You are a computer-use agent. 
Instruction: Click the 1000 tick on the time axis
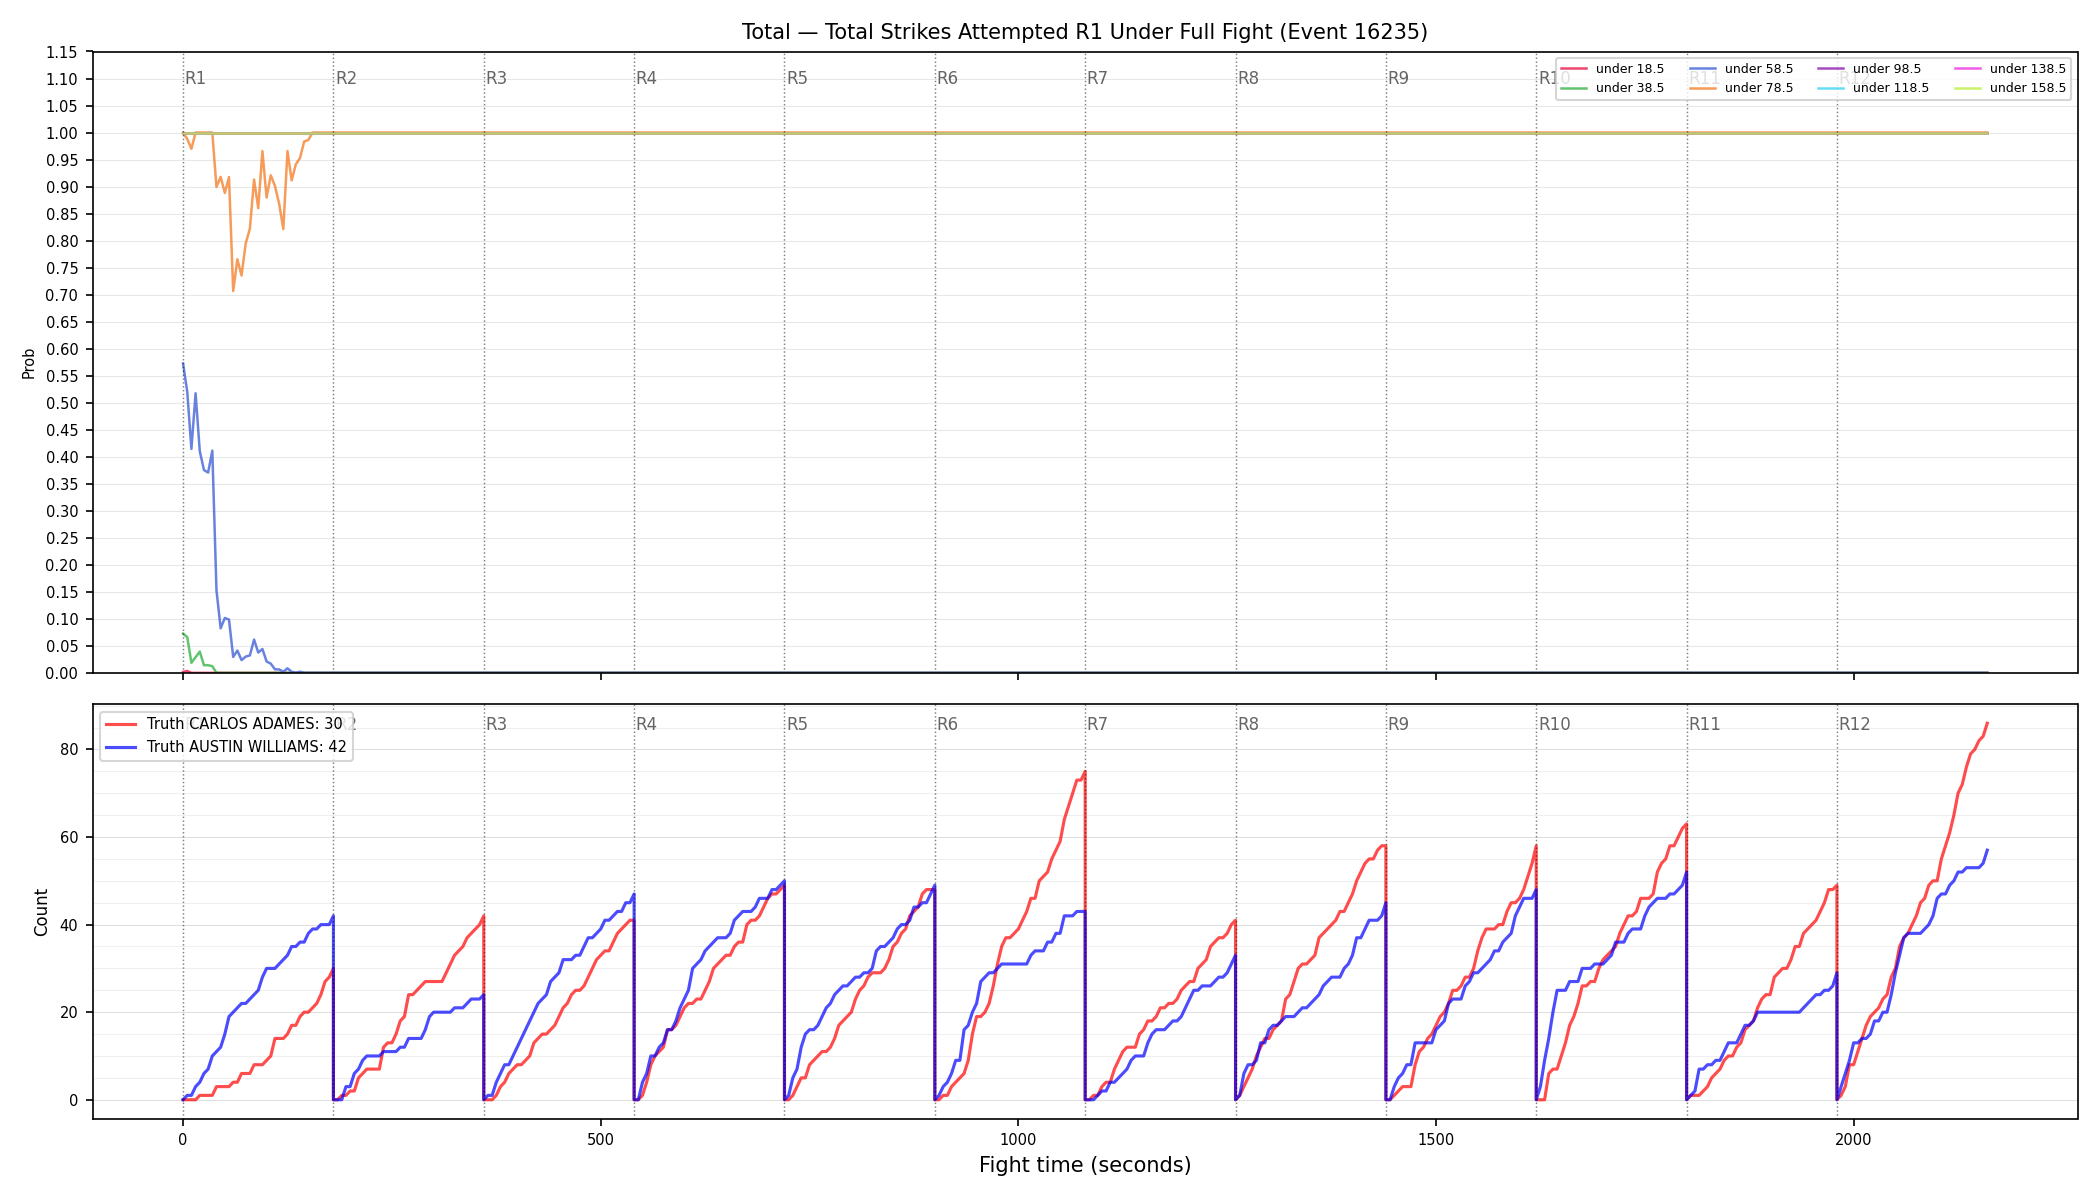pos(1018,1139)
